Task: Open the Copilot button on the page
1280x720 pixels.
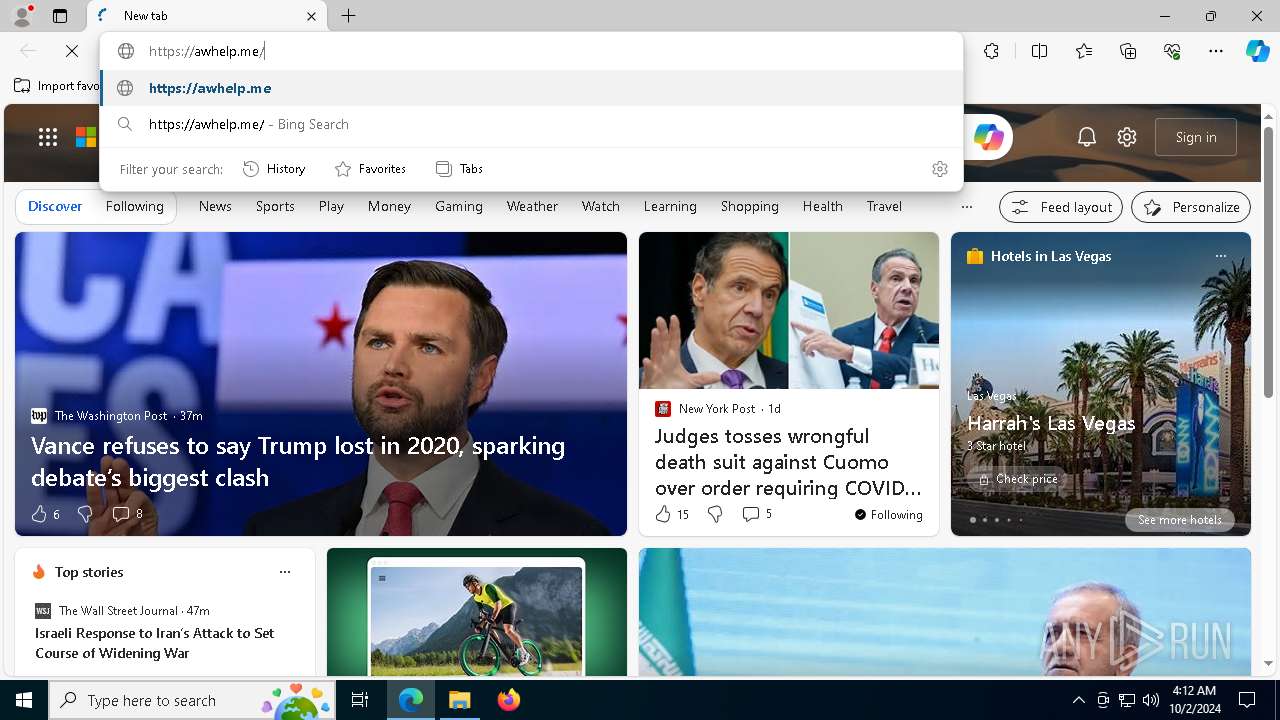Action: 989,137
